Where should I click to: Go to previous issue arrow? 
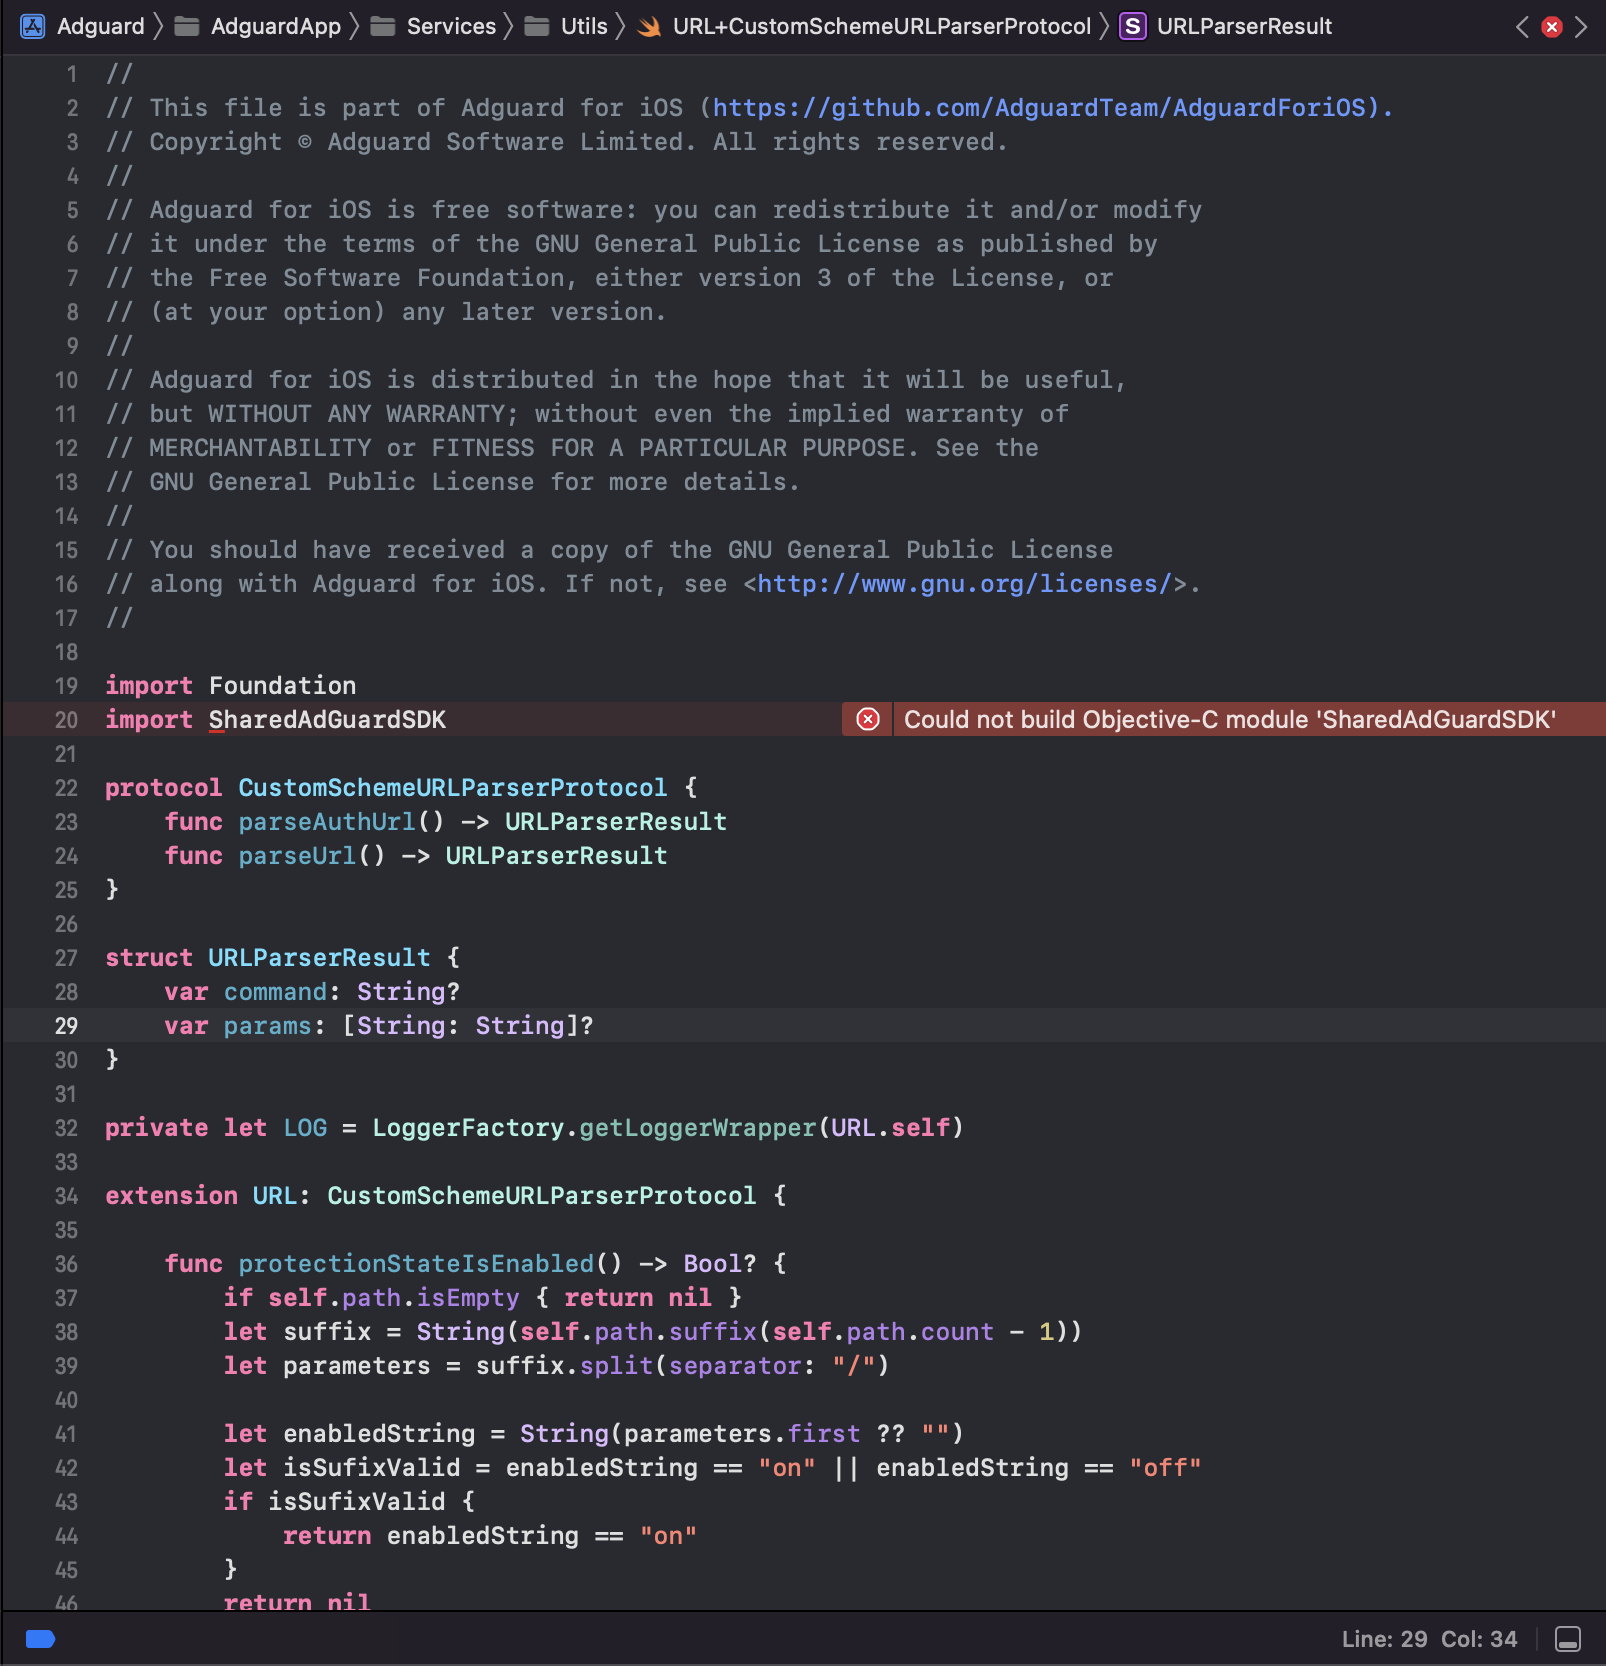tap(1522, 27)
